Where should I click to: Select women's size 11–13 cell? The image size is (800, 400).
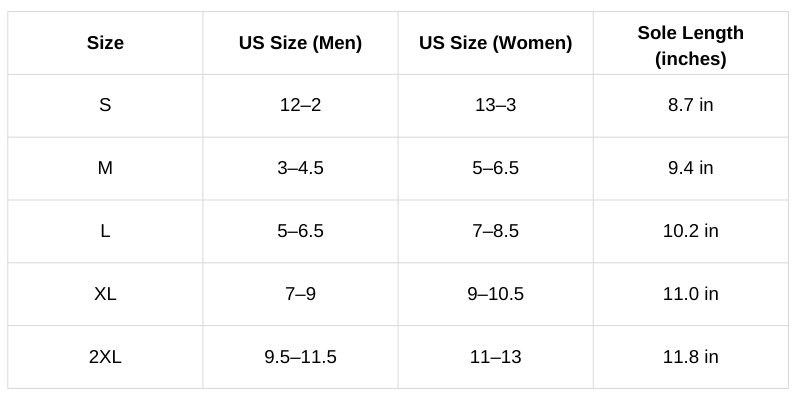(x=495, y=357)
